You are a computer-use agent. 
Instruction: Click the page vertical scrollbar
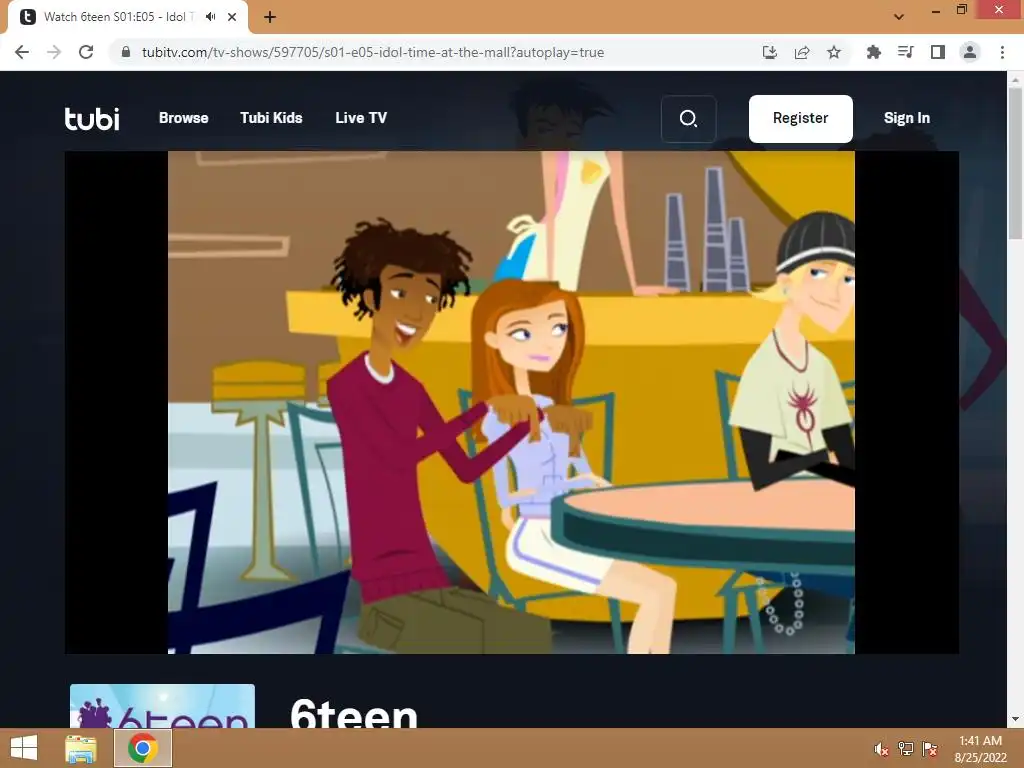(1015, 163)
